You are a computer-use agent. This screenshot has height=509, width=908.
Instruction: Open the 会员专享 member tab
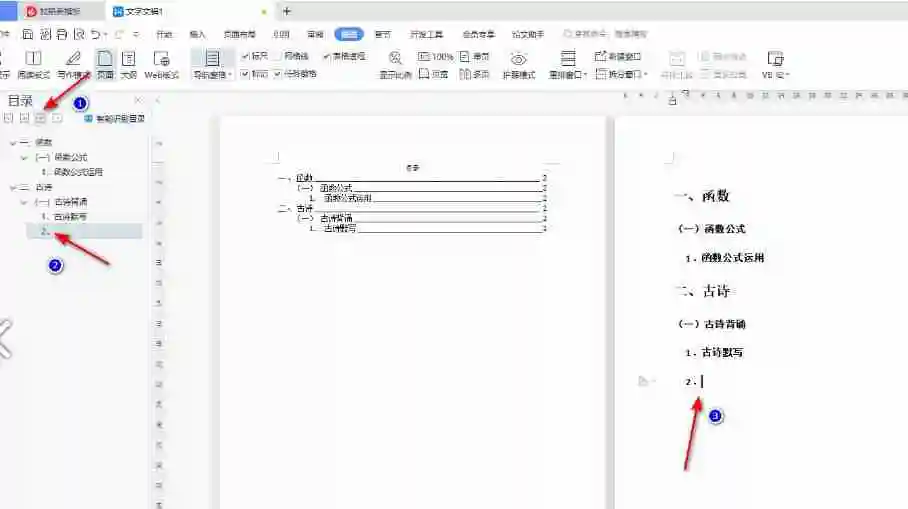pyautogui.click(x=478, y=34)
